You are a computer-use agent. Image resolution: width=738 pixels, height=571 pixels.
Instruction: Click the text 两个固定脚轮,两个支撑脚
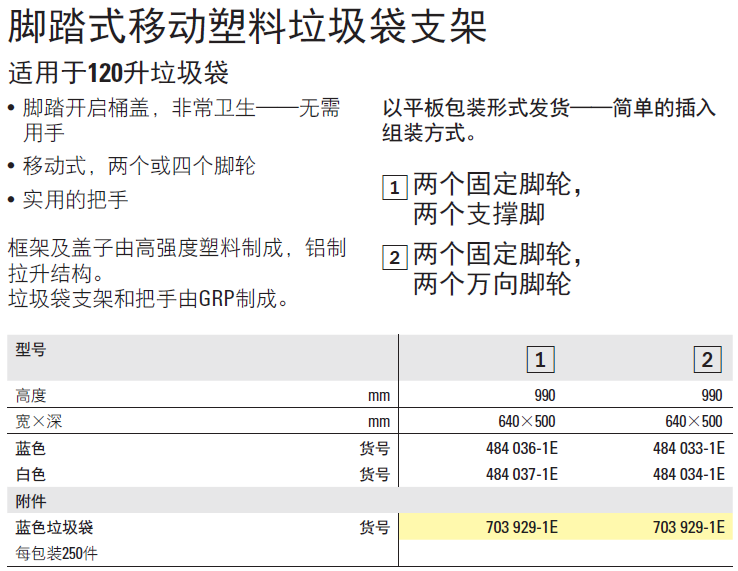pyautogui.click(x=497, y=198)
